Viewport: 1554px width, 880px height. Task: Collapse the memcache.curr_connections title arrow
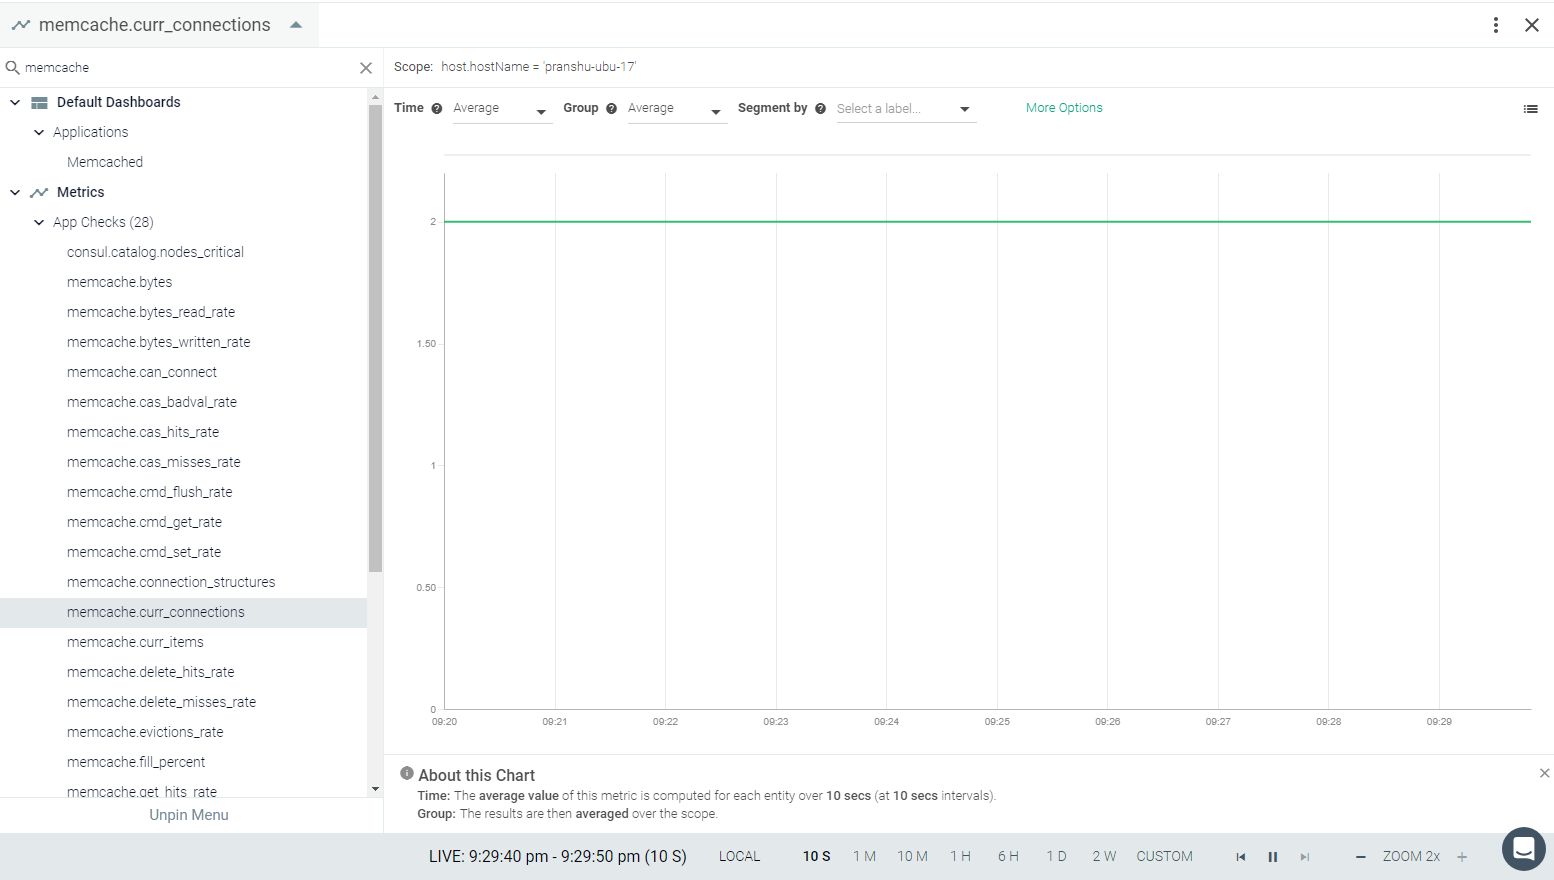(x=296, y=25)
